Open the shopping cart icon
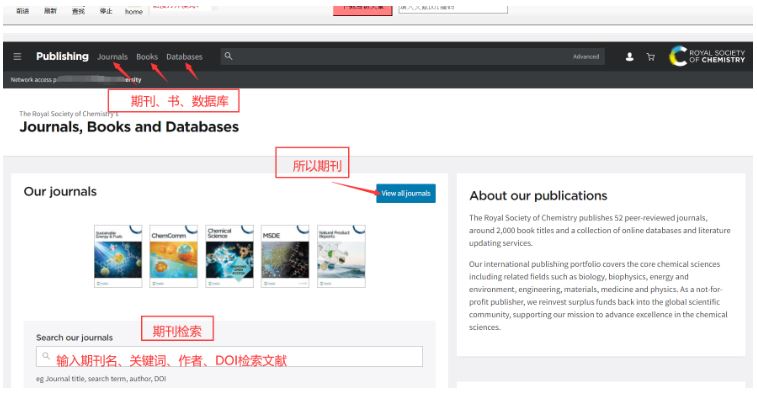 651,57
